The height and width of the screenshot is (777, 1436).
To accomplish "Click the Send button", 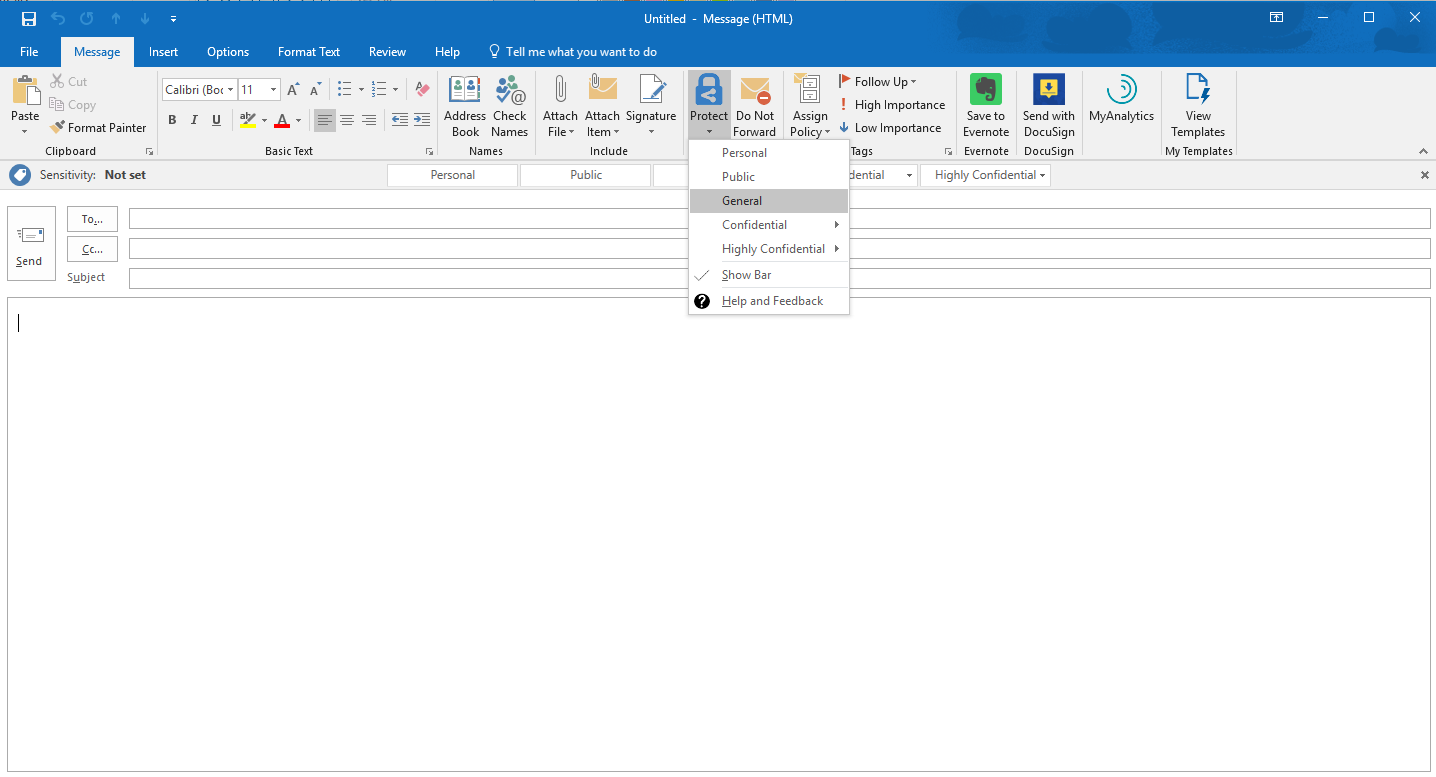I will click(30, 243).
